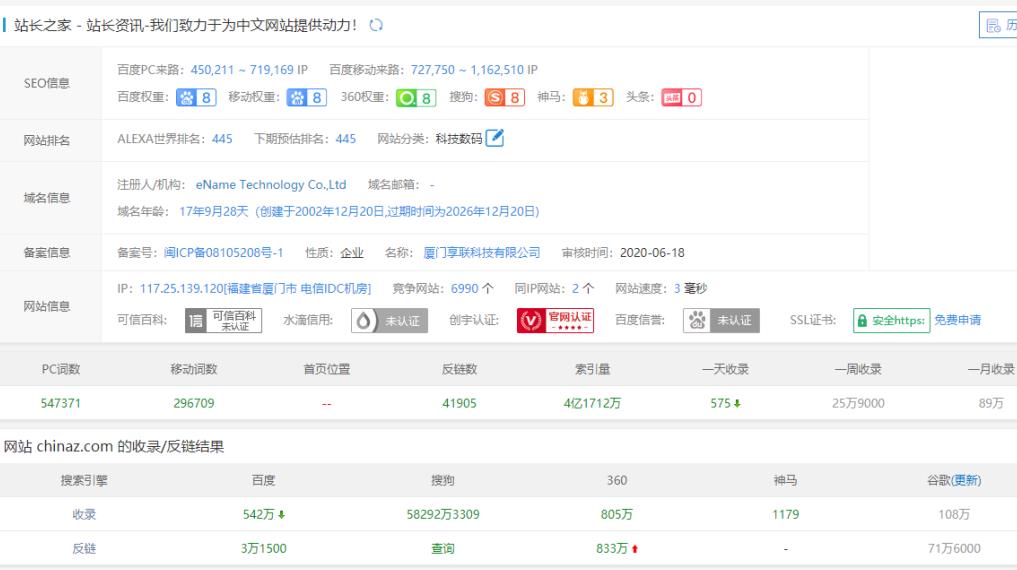This screenshot has width=1017, height=570.
Task: Open index volume 4亿1712万
Action: 592,403
